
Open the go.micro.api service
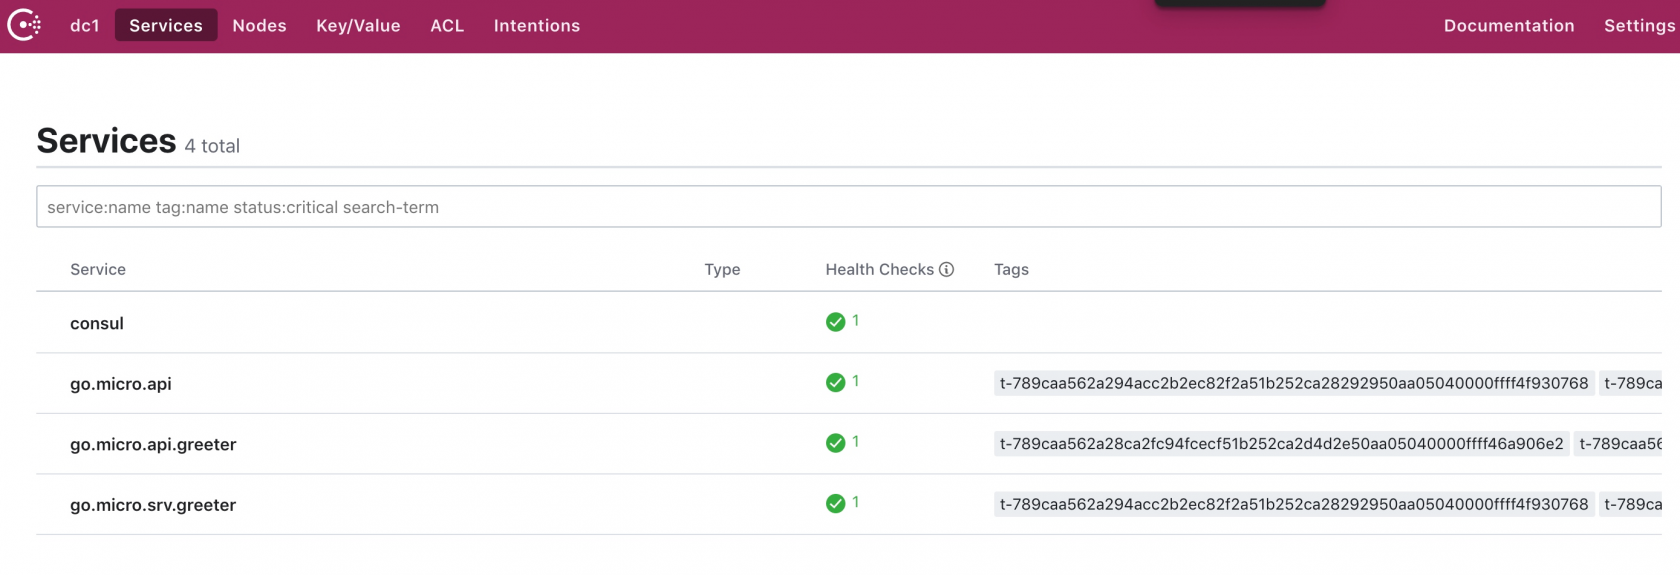coord(121,384)
